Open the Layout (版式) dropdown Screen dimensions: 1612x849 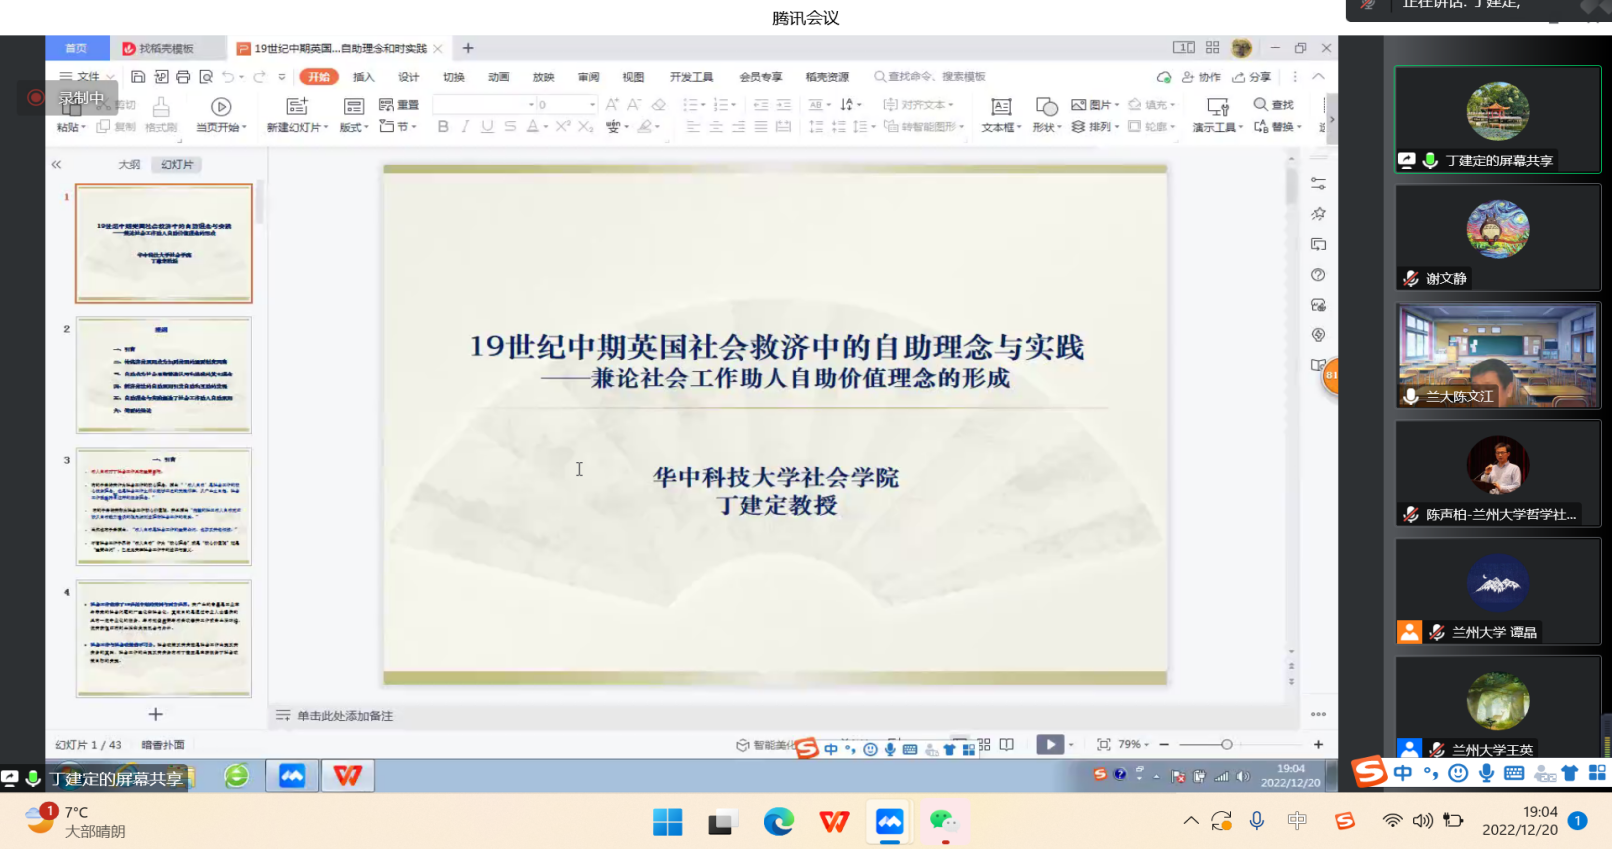coord(354,127)
